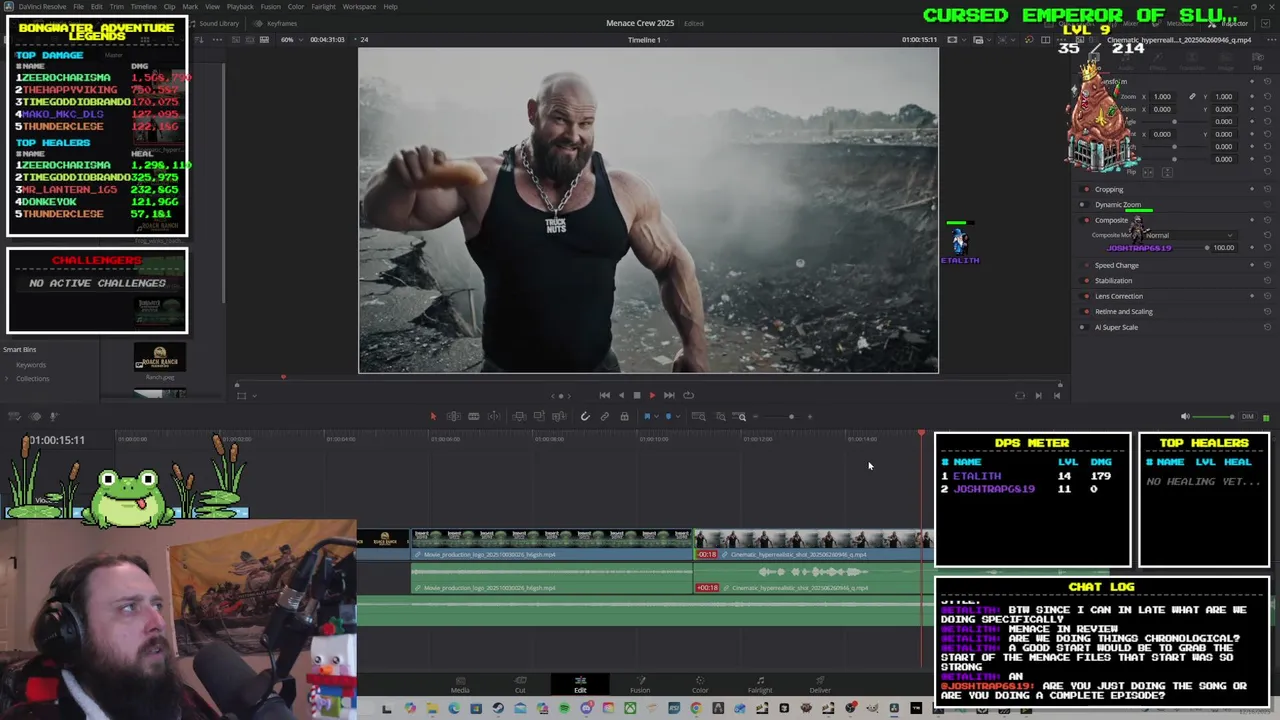Screen dimensions: 1280x720
Task: Jump to first frame of timeline
Action: (x=604, y=395)
